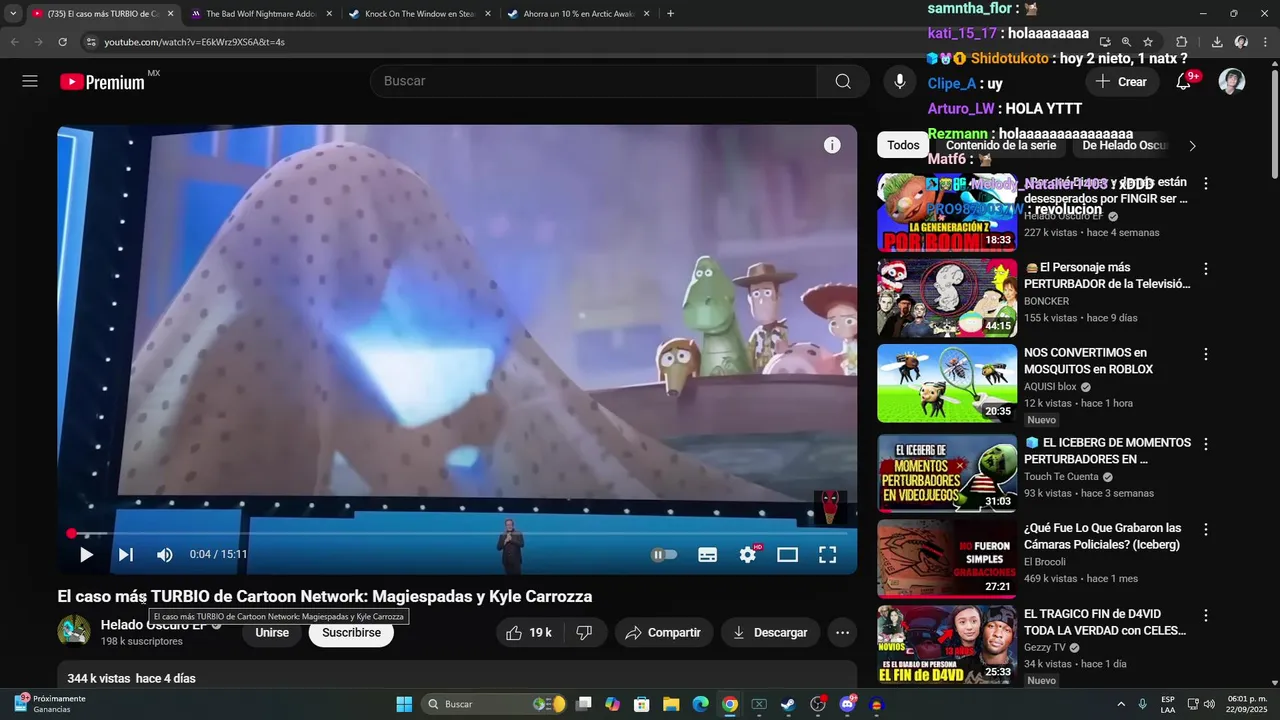Open the 44:15 Personaje PERTURBADOR thumbnail
The image size is (1280, 720).
pyautogui.click(x=947, y=298)
